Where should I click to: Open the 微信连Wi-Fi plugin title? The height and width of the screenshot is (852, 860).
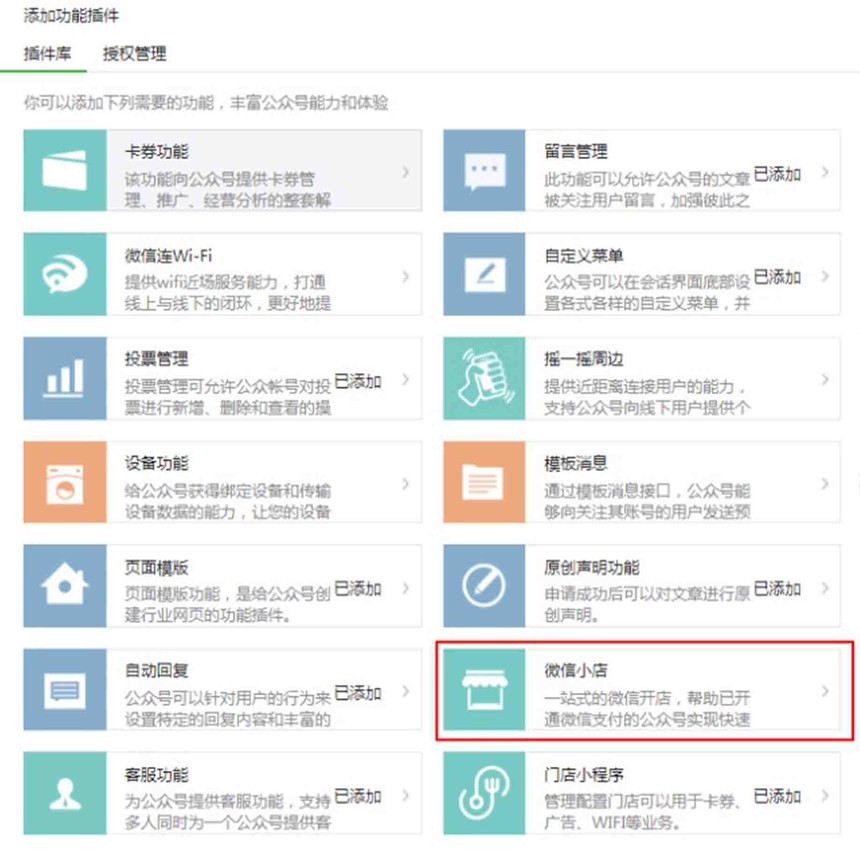click(x=168, y=256)
